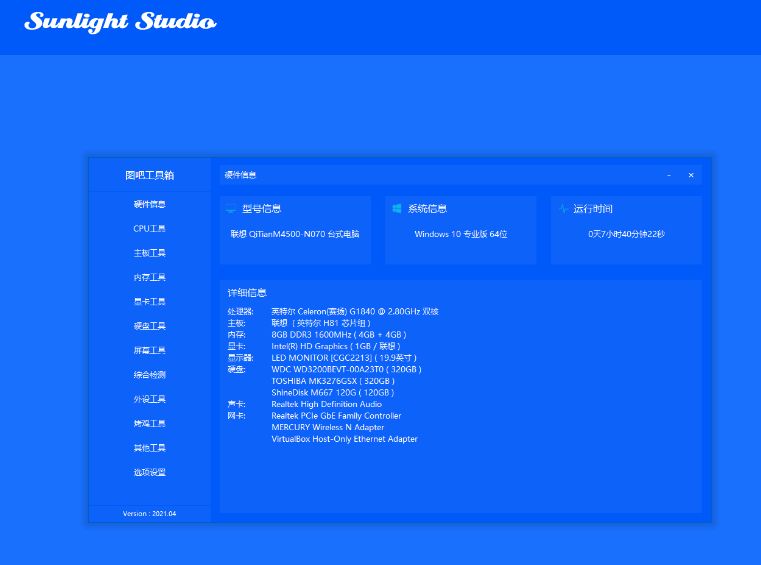Open 外设工具 in the sidebar
Screen dimensions: 761x565
click(149, 399)
